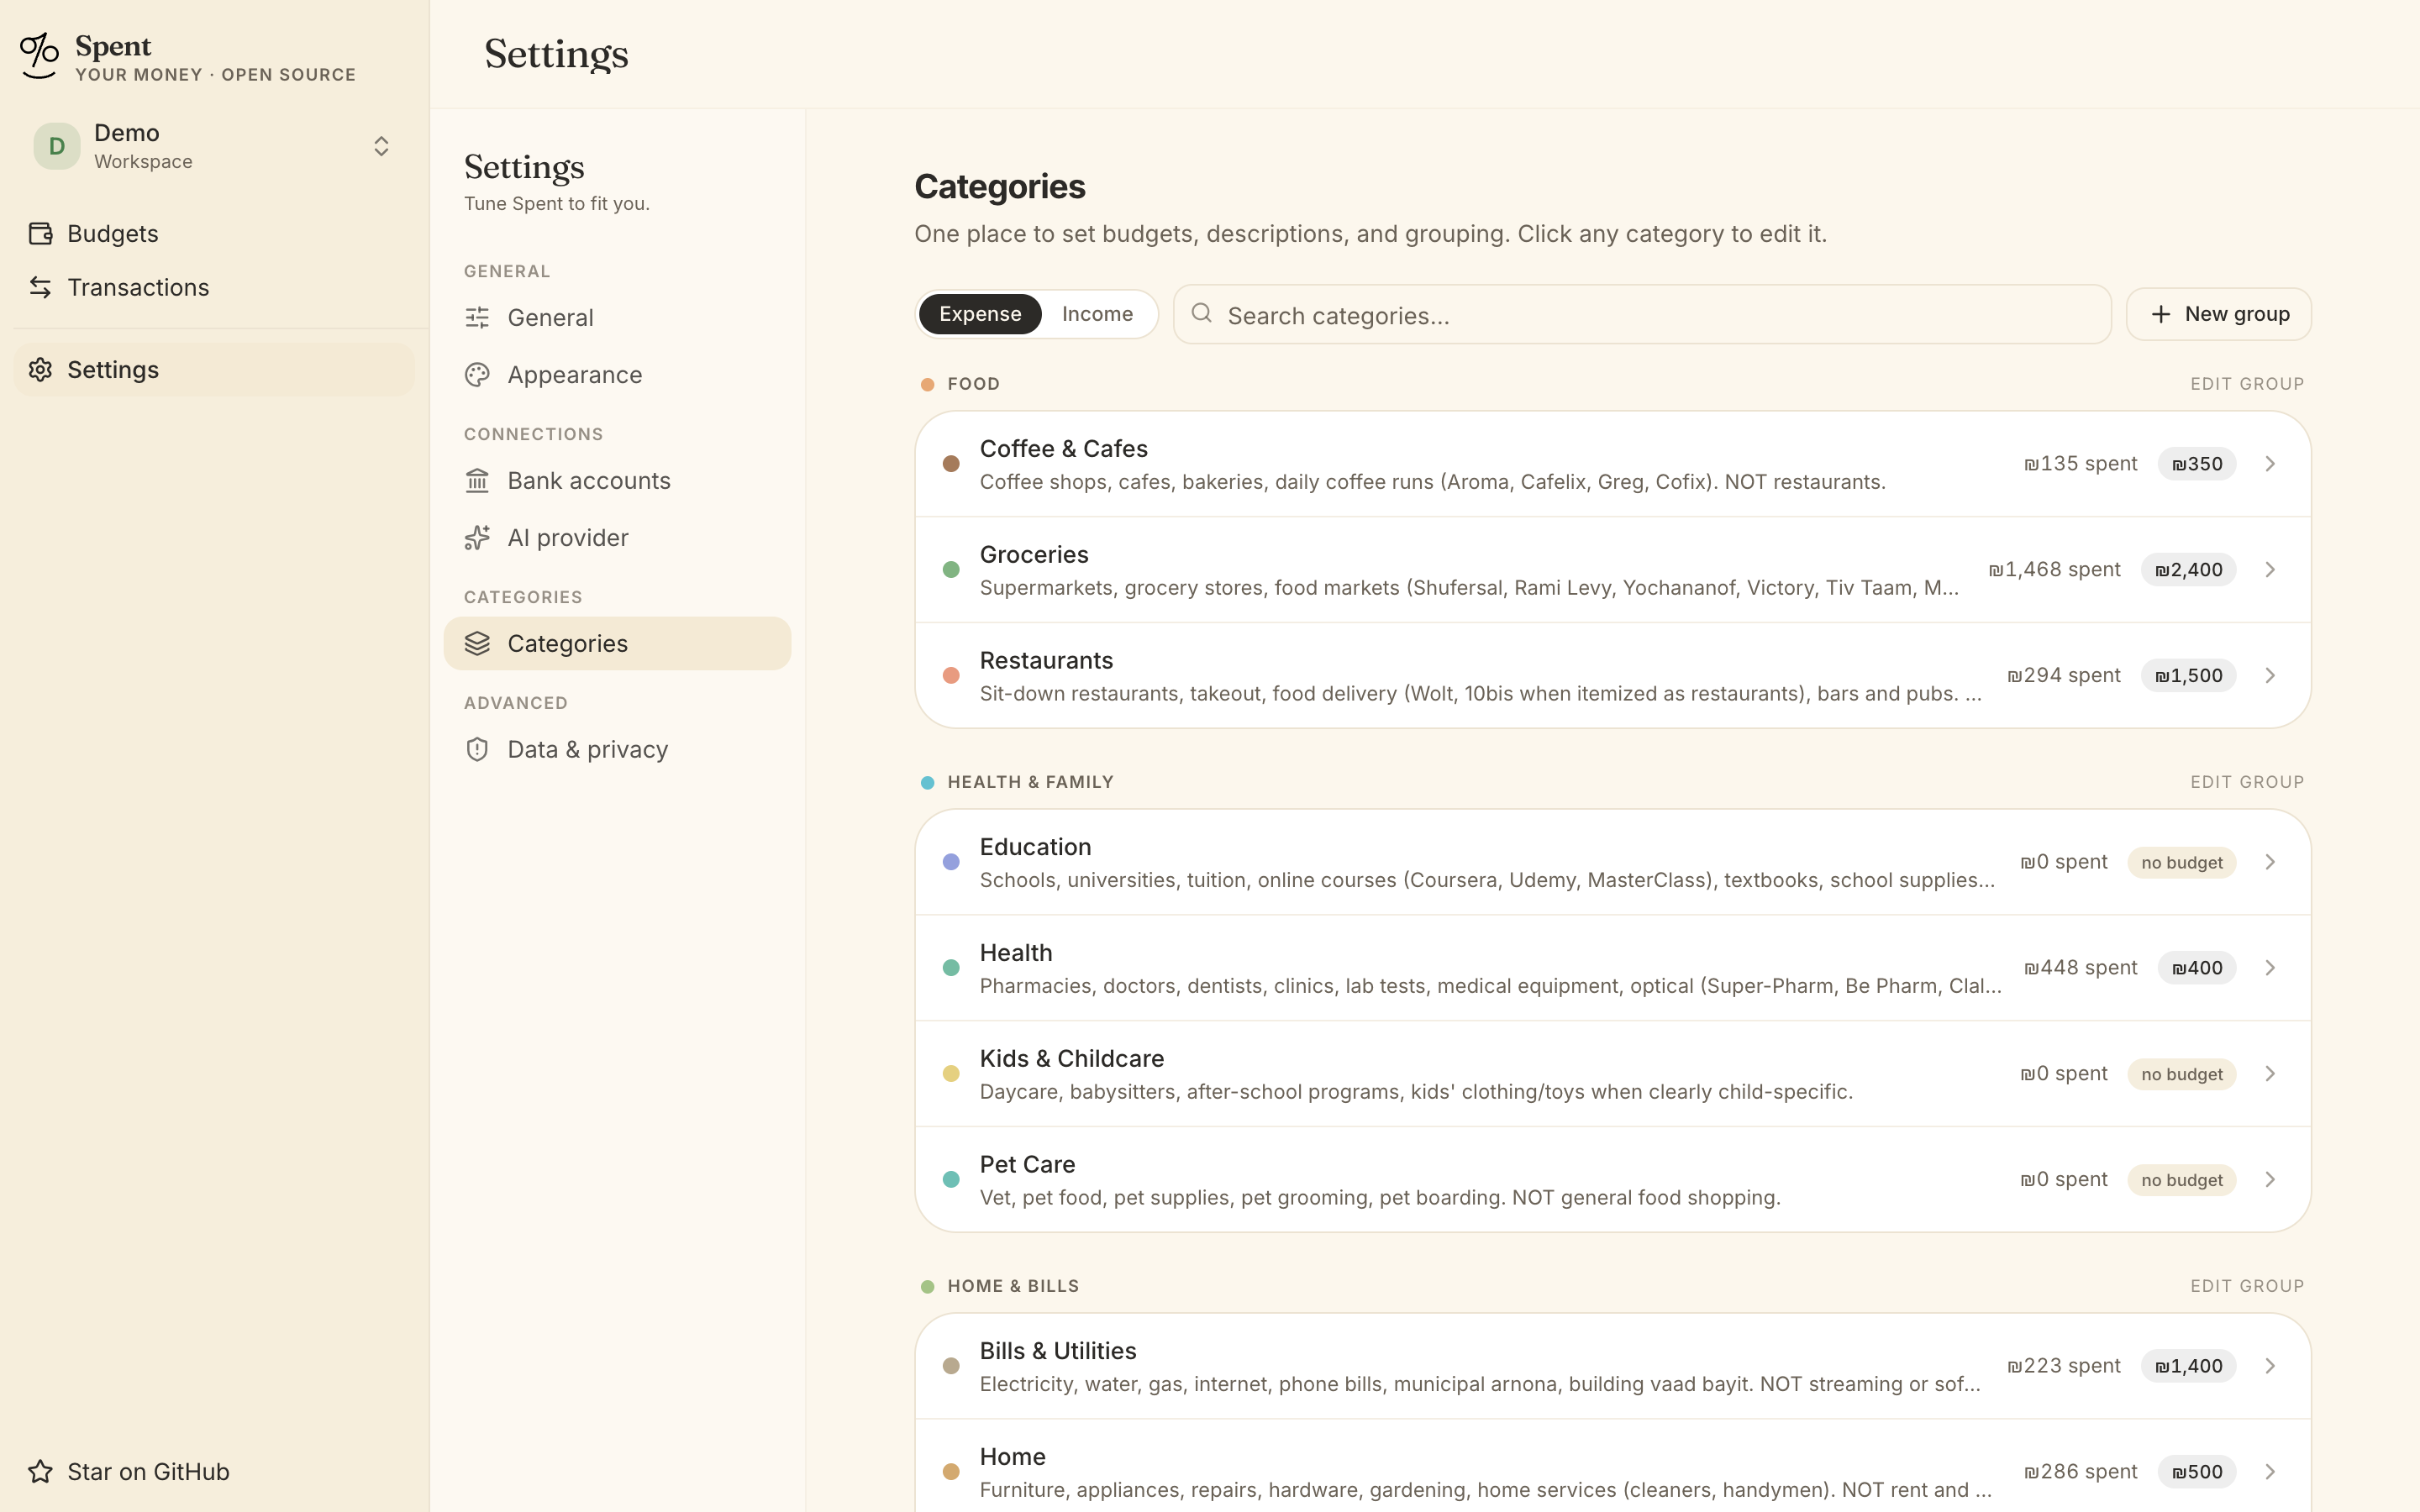The width and height of the screenshot is (2420, 1512).
Task: Expand the Health row chevron
Action: click(x=2270, y=968)
